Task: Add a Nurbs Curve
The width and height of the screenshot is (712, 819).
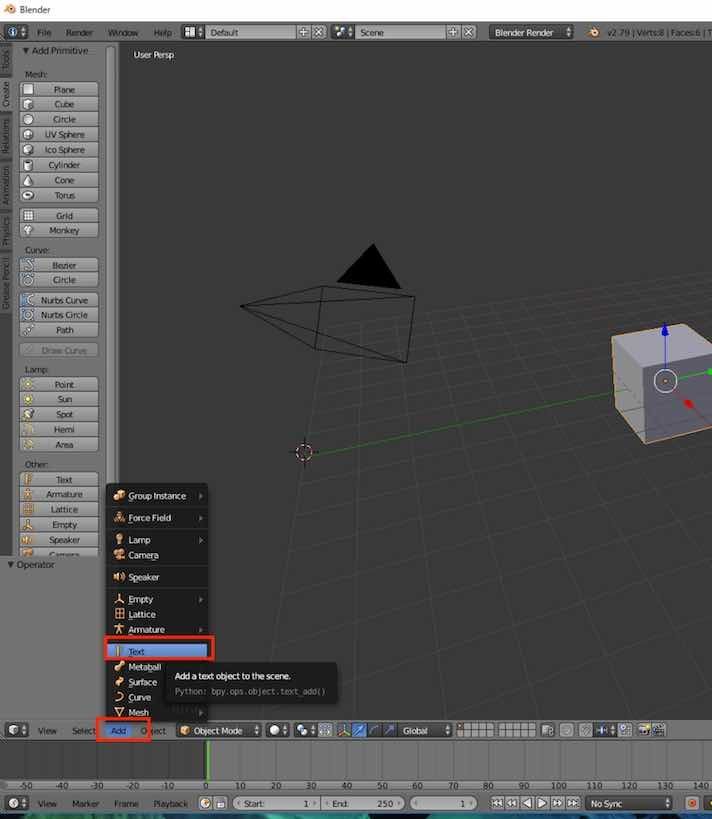Action: (59, 300)
